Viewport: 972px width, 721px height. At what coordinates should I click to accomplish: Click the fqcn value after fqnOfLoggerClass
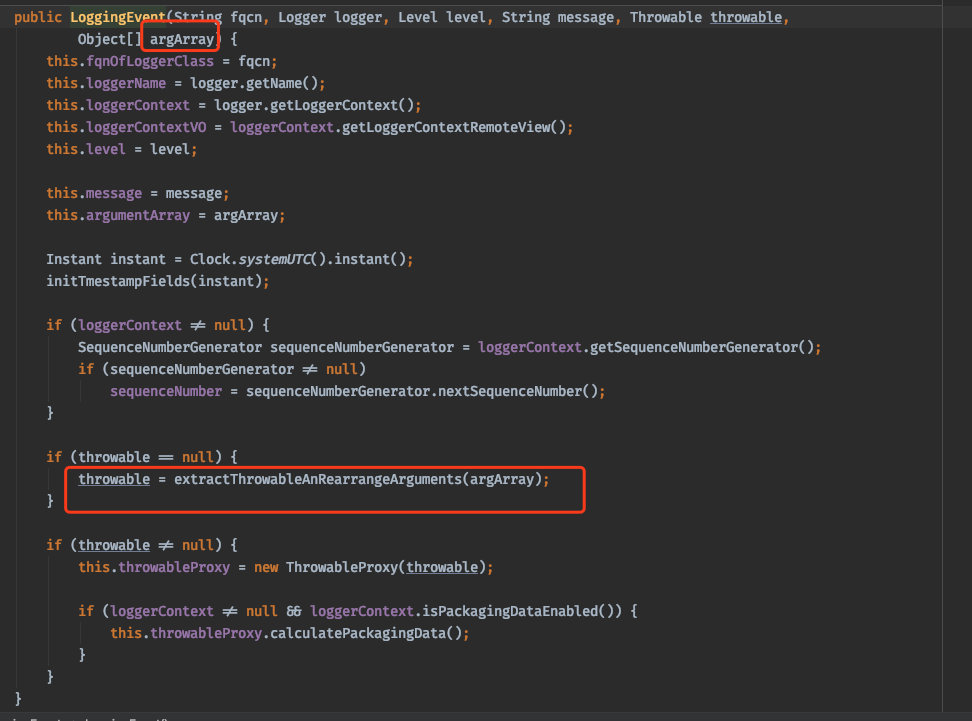coord(254,61)
